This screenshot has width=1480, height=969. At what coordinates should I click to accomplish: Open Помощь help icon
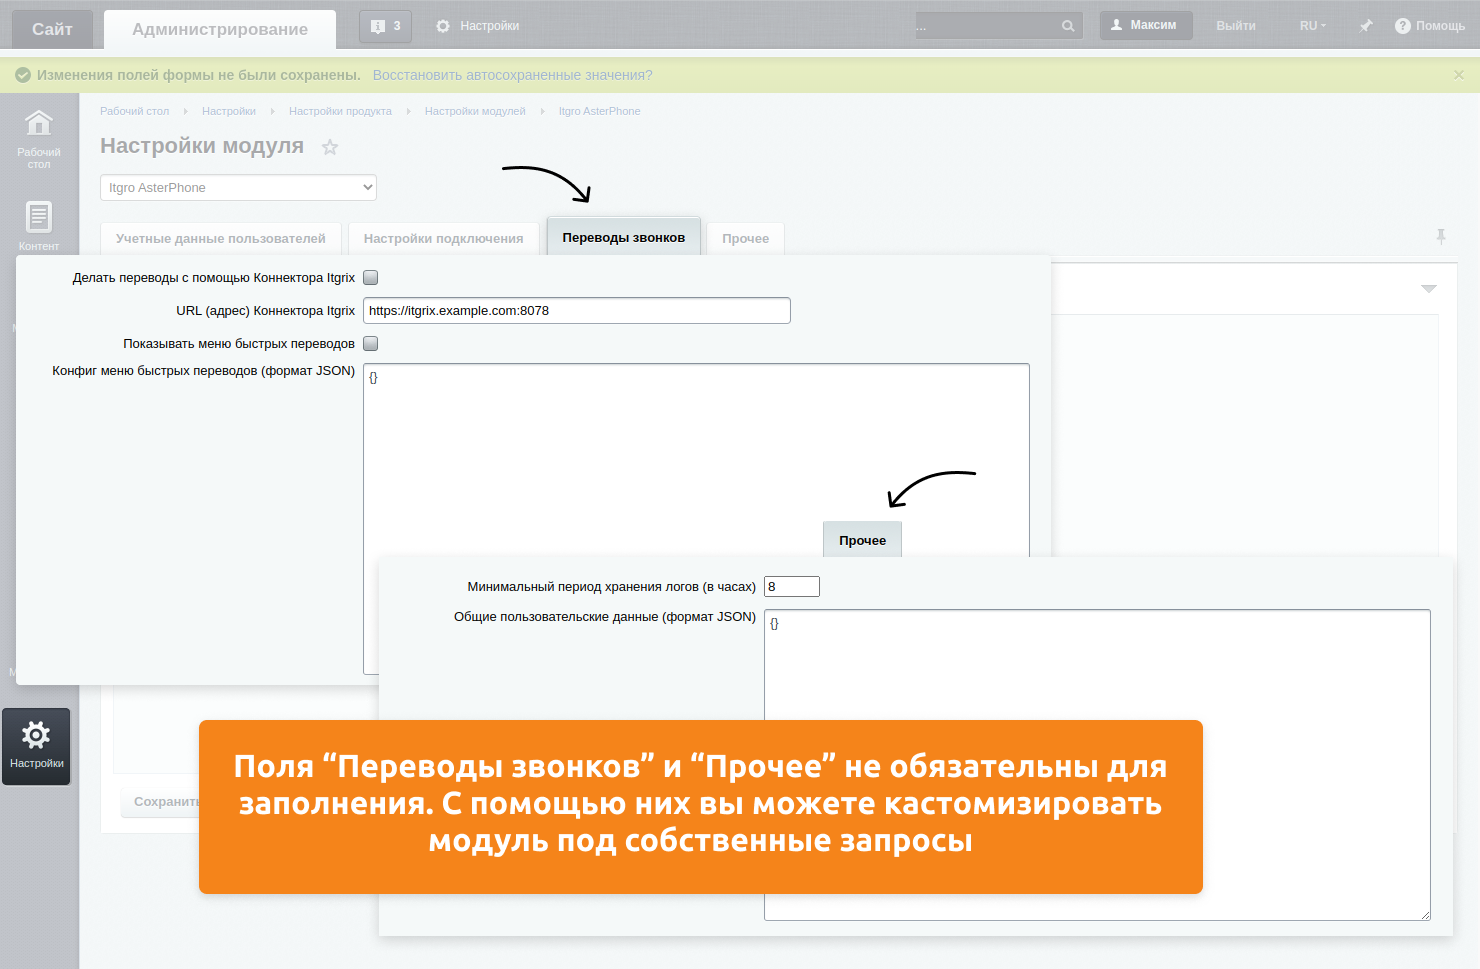tap(1402, 26)
